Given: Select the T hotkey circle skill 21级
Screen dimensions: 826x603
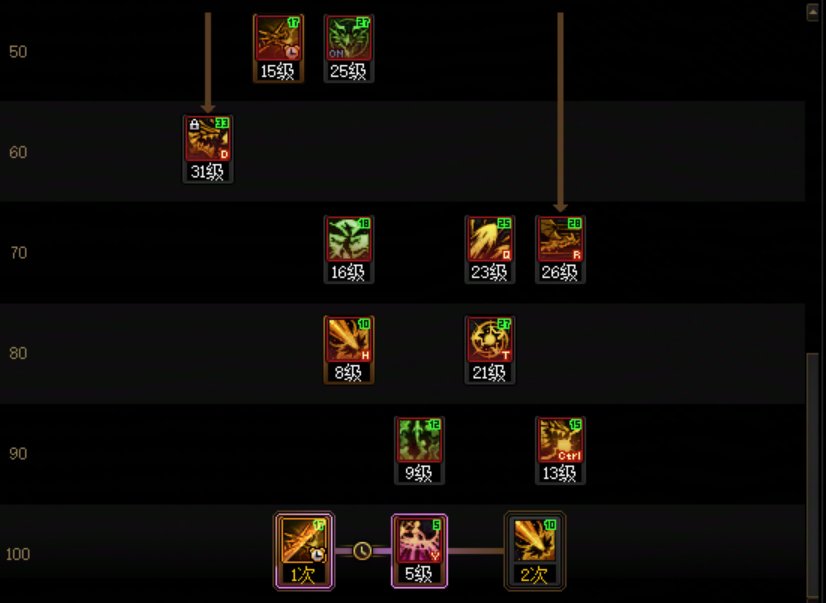Looking at the screenshot, I should [x=489, y=350].
